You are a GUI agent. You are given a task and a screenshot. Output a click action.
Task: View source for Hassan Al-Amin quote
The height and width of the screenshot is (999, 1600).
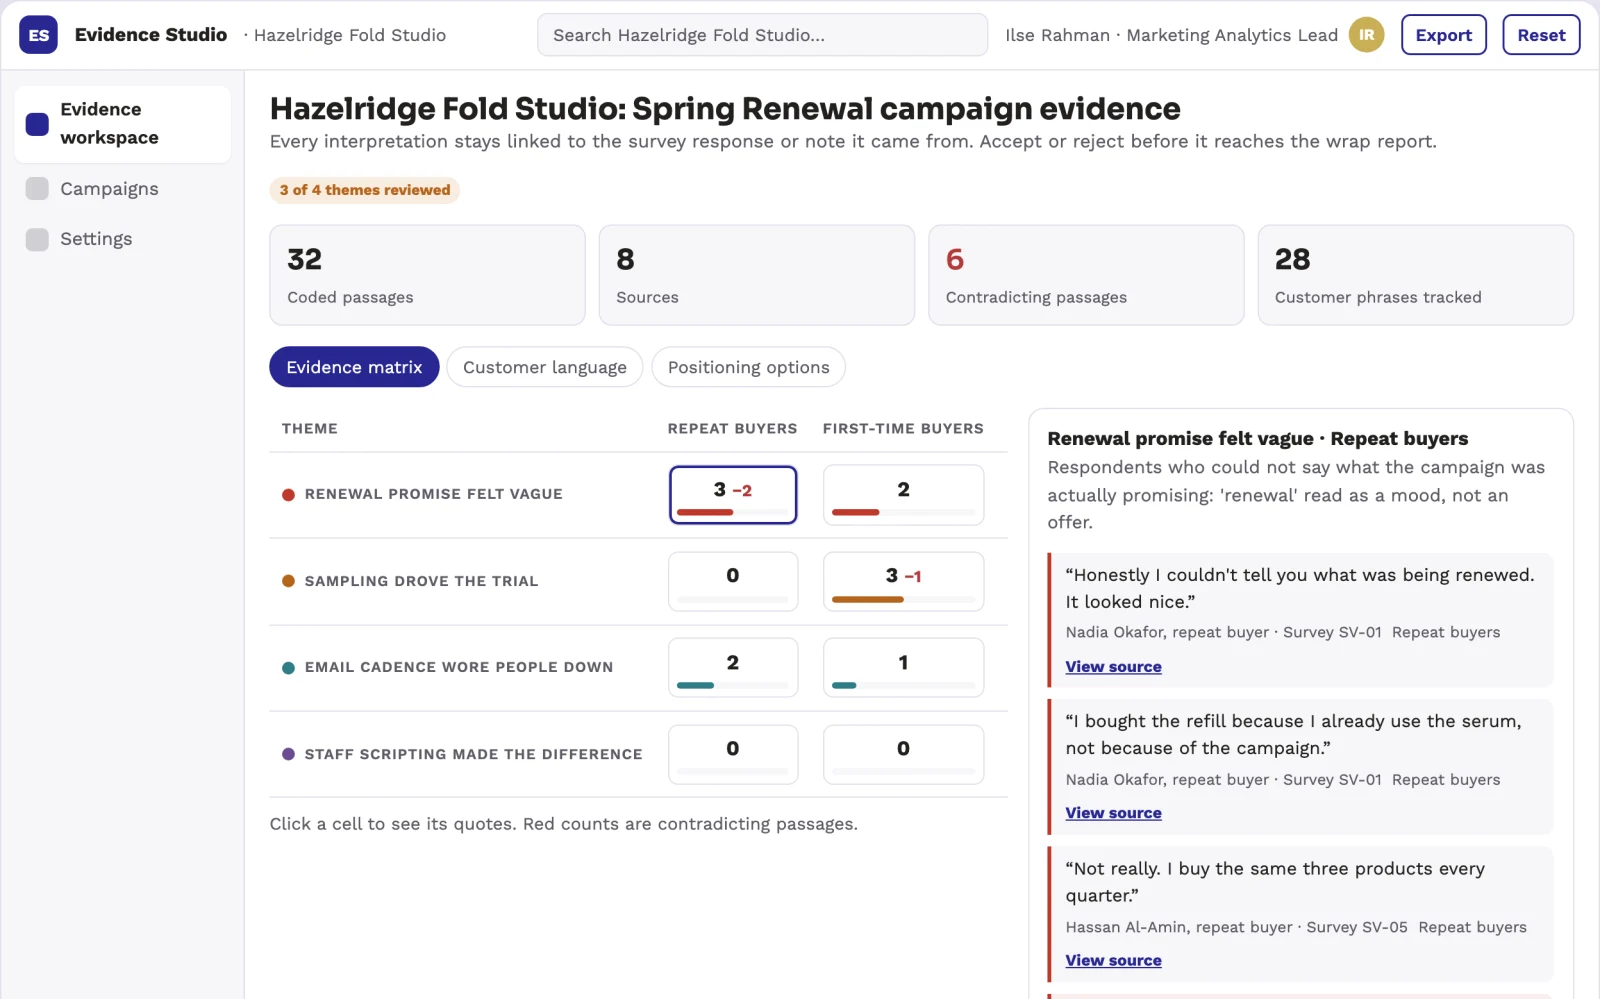coord(1113,960)
